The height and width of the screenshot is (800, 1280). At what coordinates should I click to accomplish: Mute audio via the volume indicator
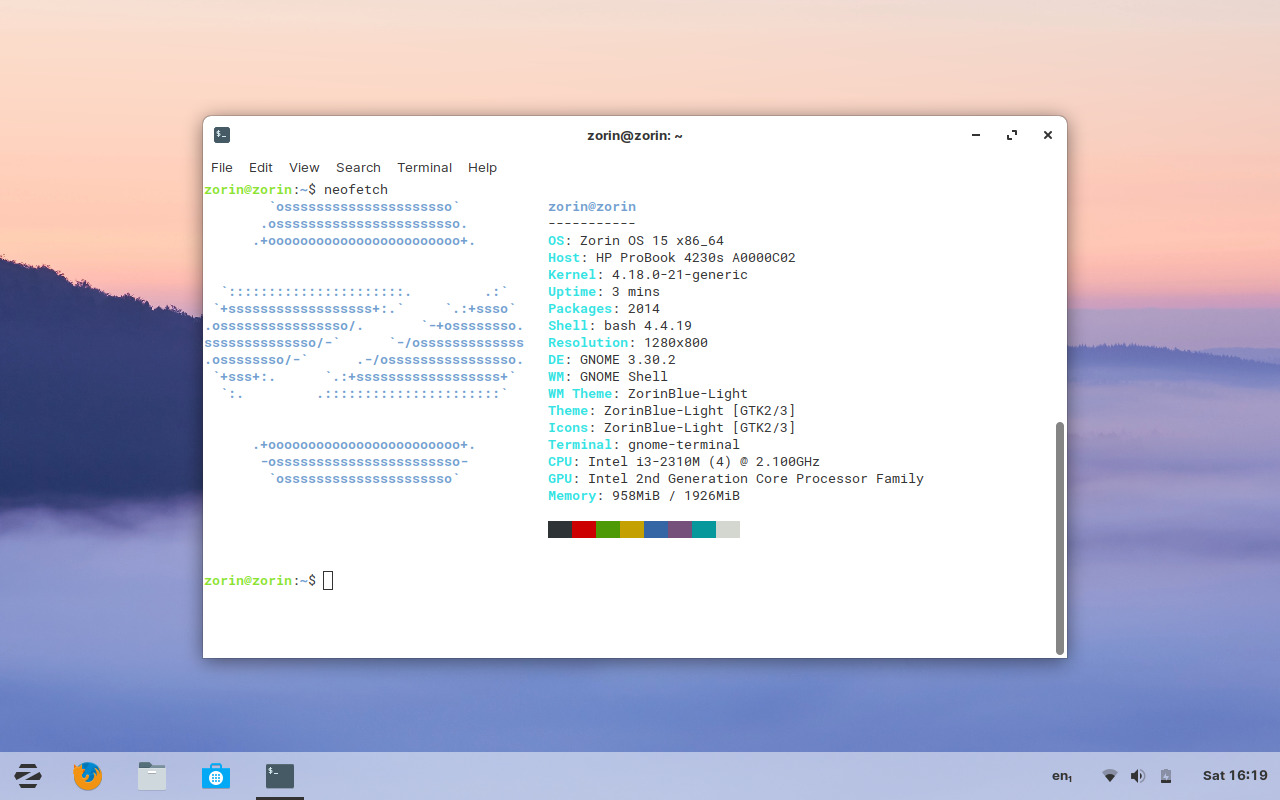(x=1137, y=775)
